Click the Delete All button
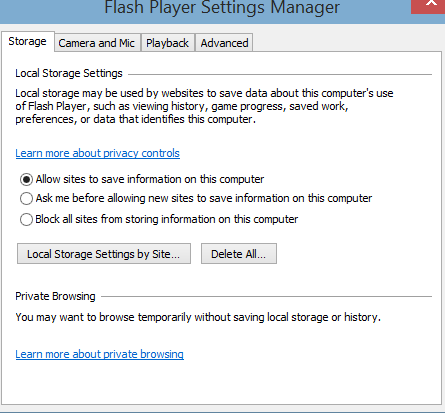 click(239, 254)
